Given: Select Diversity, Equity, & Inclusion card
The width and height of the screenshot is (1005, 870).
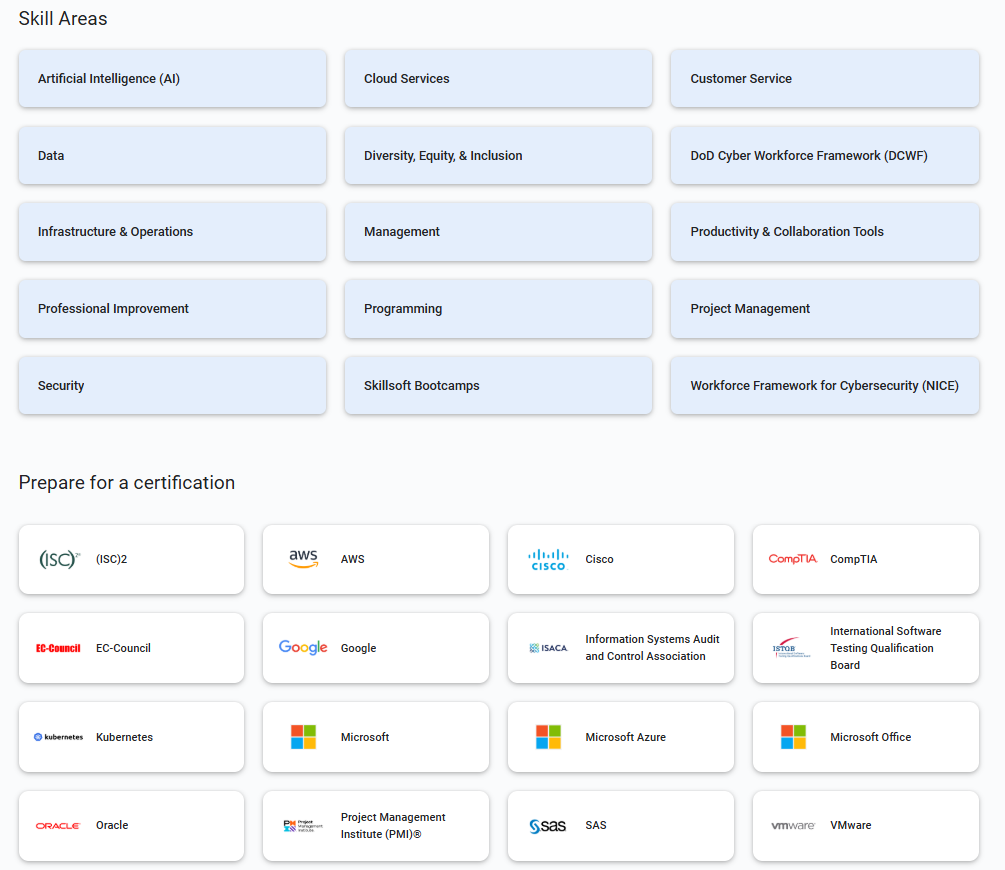Looking at the screenshot, I should point(498,155).
